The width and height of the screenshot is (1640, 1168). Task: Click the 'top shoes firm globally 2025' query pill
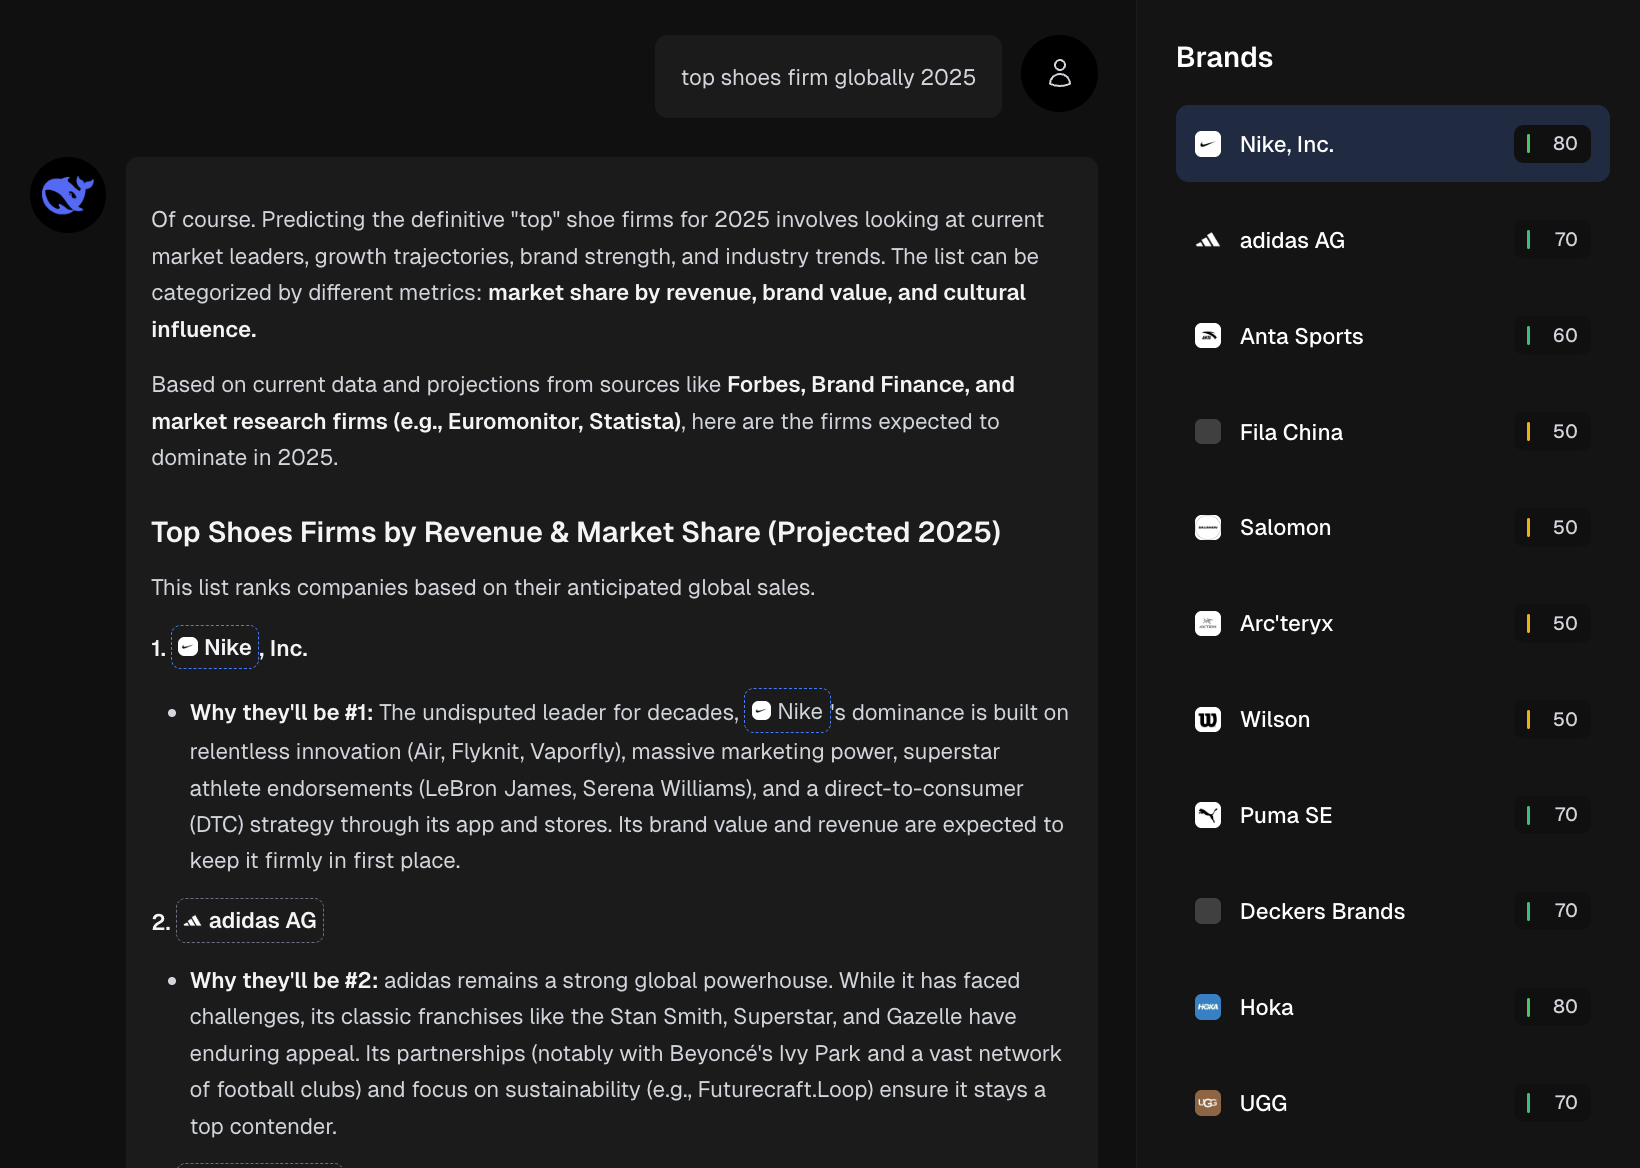click(827, 76)
